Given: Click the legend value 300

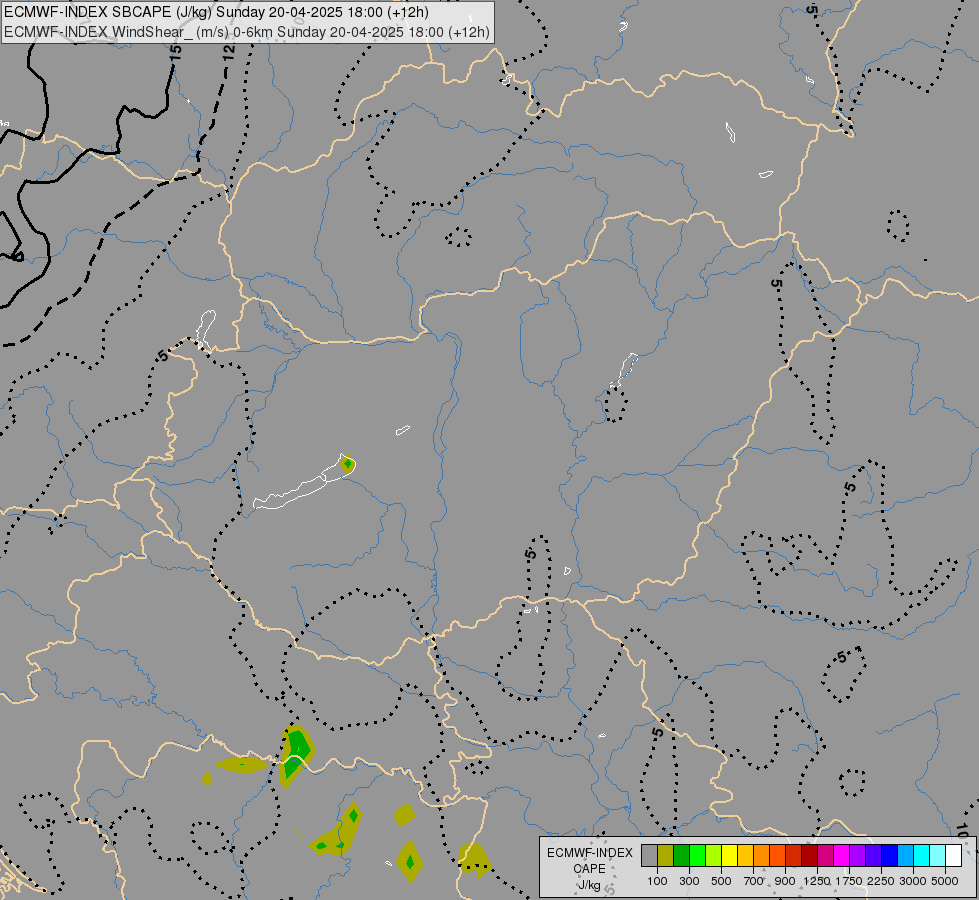Looking at the screenshot, I should tap(689, 881).
